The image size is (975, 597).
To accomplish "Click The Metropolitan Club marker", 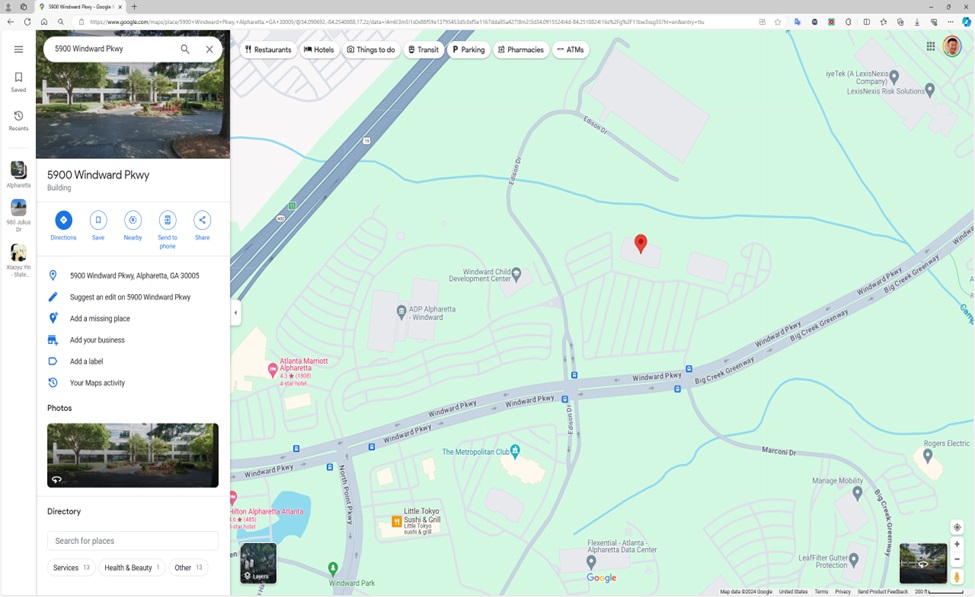I will tap(515, 451).
